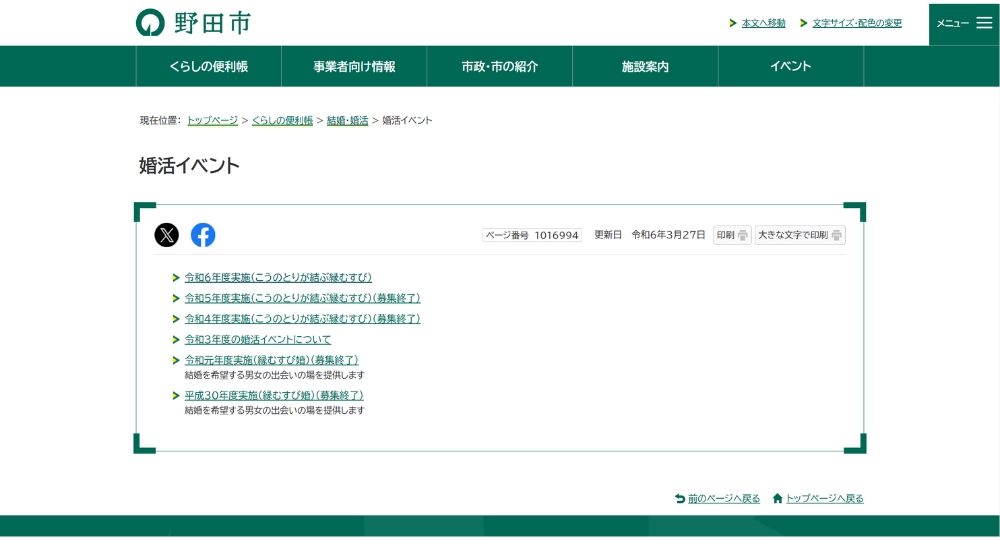The image size is (1000, 540).
Task: Open the イベント navigation tab
Action: click(x=790, y=66)
